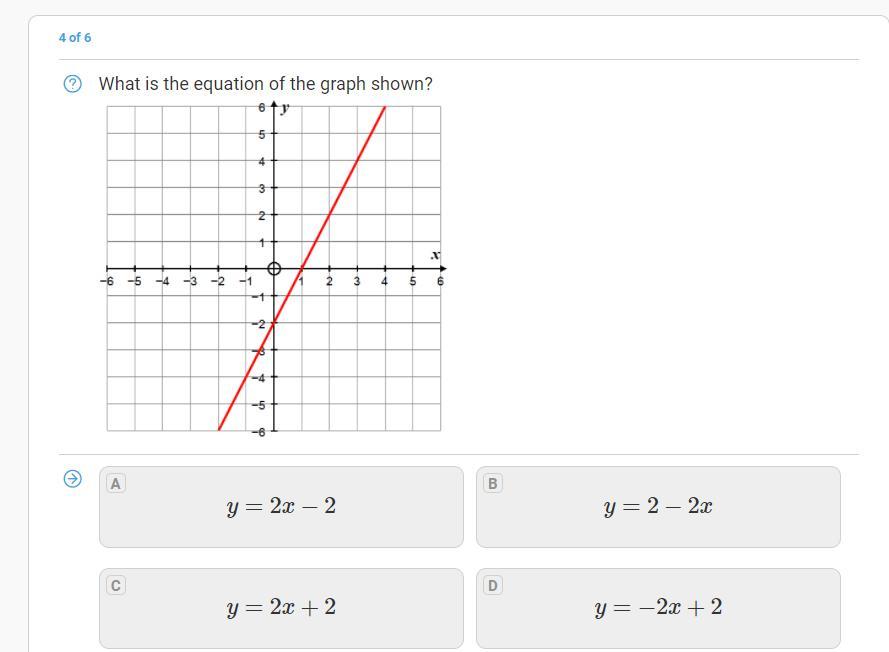Select the letter C badge
The image size is (889, 652).
click(116, 585)
